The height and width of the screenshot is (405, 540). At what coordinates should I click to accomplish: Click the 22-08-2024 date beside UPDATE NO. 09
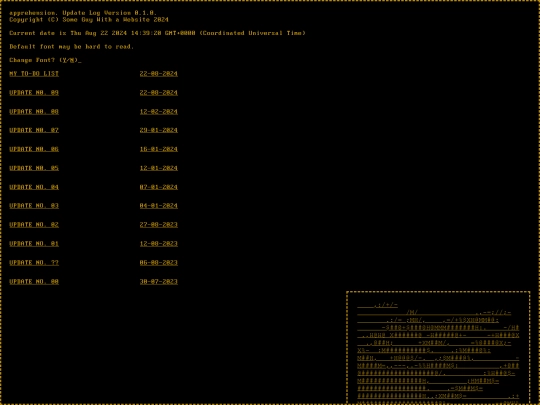[159, 93]
